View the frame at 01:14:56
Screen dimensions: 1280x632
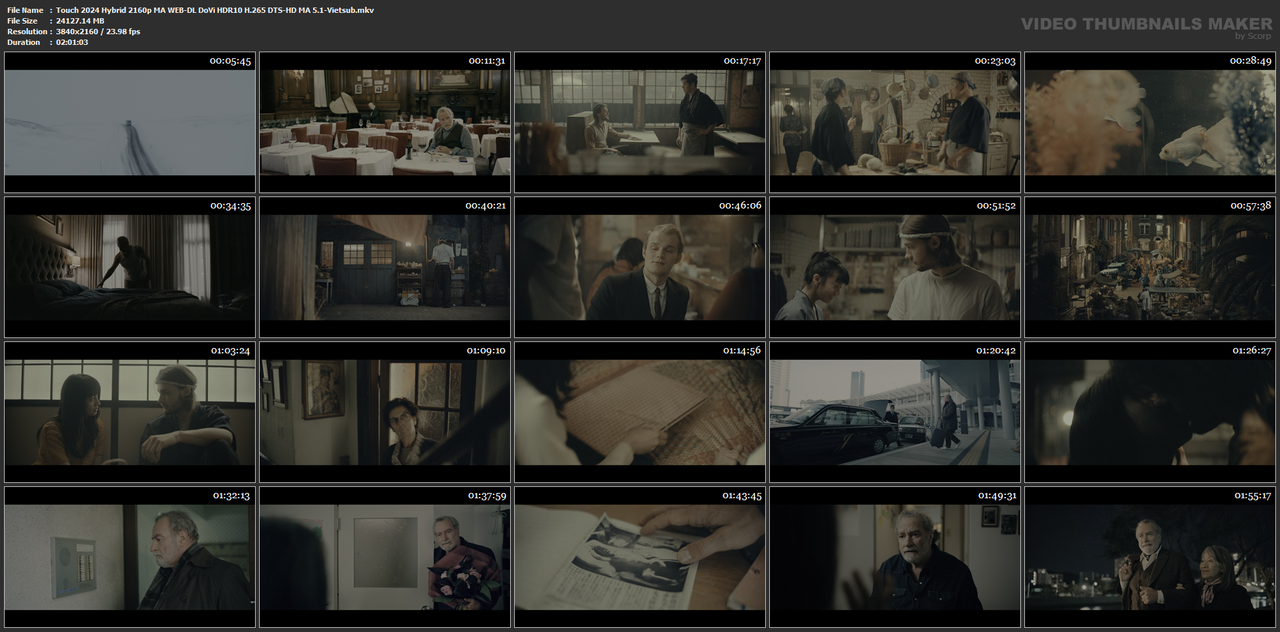point(640,412)
